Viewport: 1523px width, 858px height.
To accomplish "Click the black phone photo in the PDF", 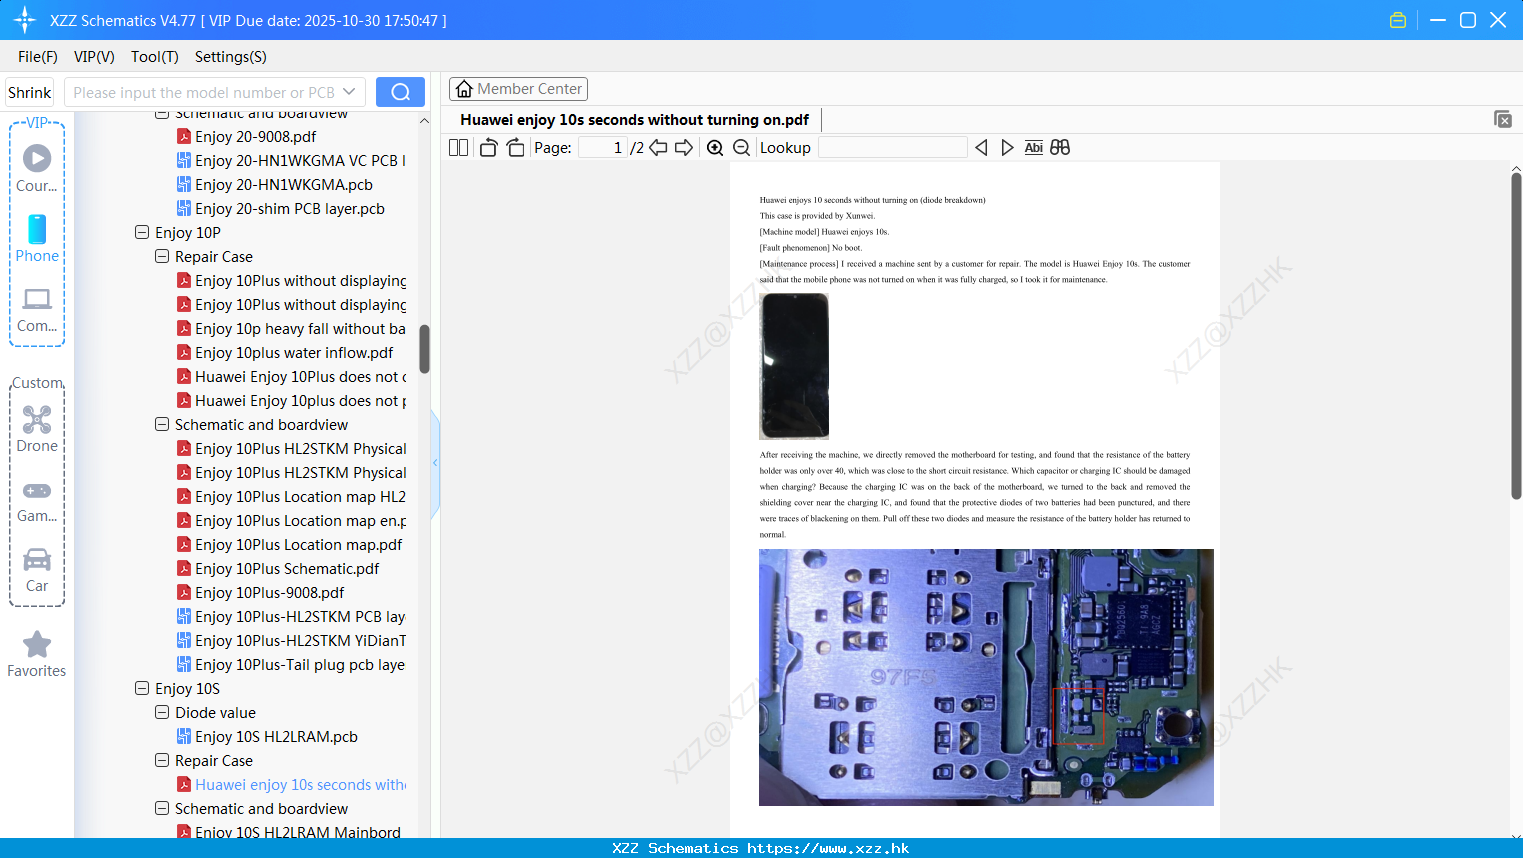I will pyautogui.click(x=794, y=366).
